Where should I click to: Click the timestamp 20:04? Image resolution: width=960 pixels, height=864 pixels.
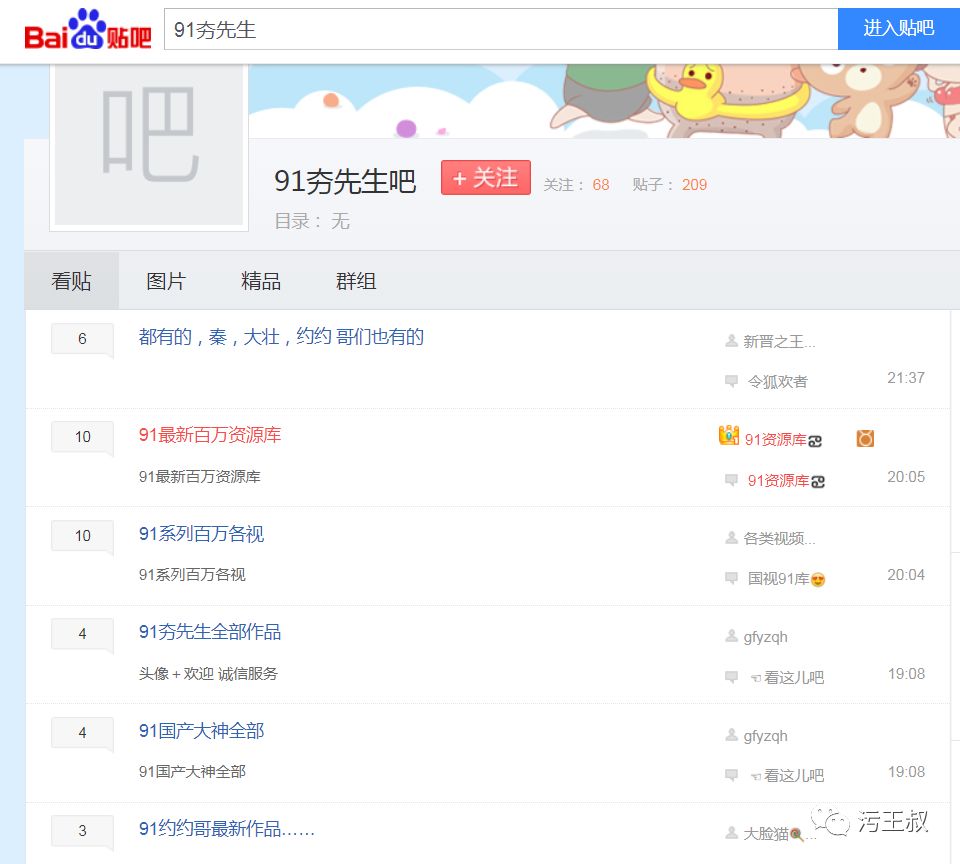906,575
